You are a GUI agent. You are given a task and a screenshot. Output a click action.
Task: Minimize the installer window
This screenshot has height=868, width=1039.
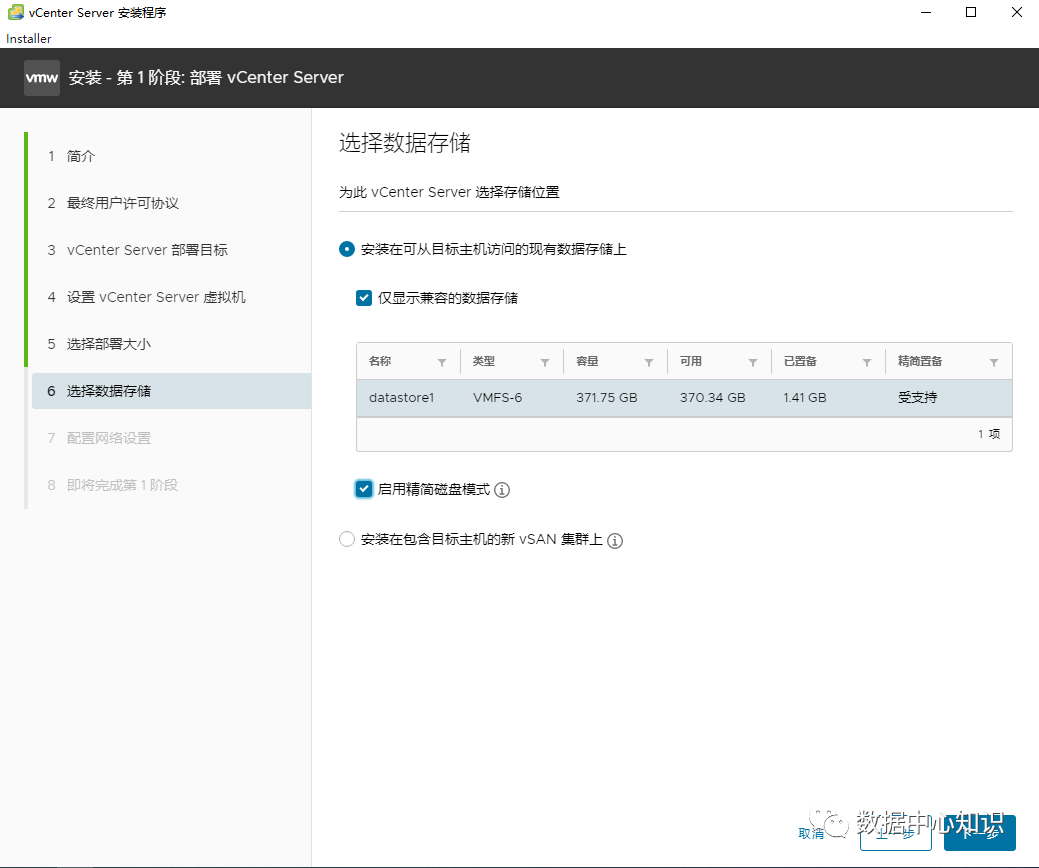point(926,12)
